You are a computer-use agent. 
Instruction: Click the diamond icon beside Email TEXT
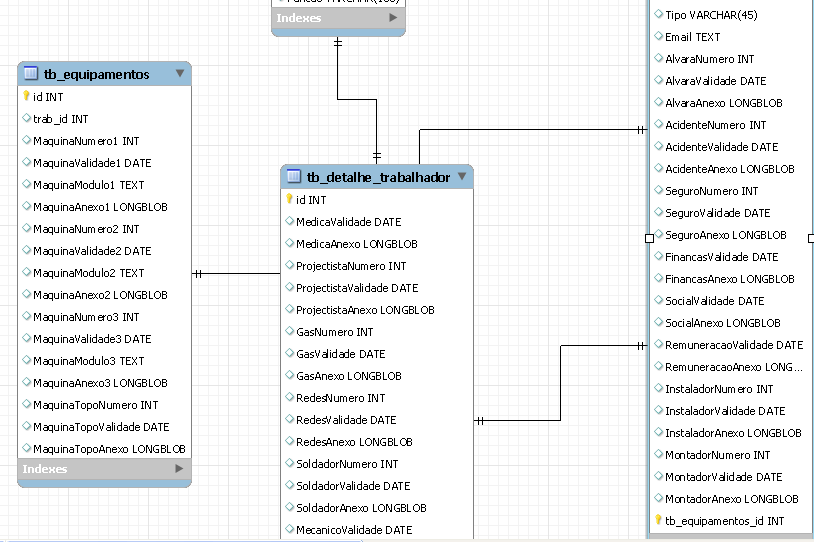tap(658, 37)
